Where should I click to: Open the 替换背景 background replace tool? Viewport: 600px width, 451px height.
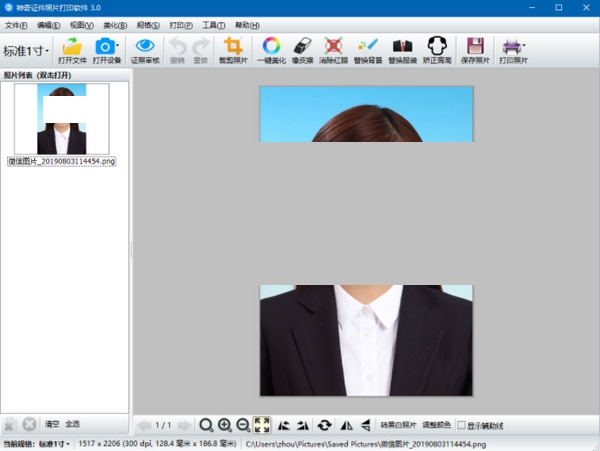tap(367, 47)
